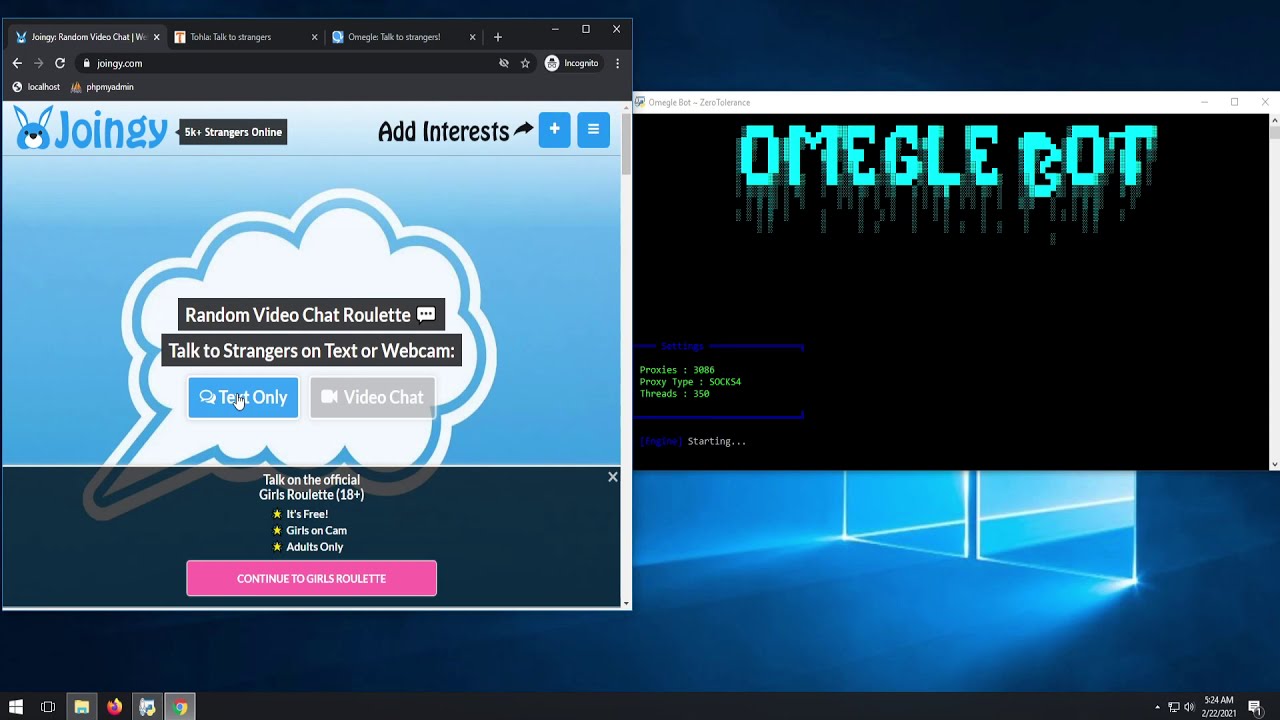Open the network icon in system tray
Image resolution: width=1280 pixels, height=720 pixels.
[x=1174, y=707]
